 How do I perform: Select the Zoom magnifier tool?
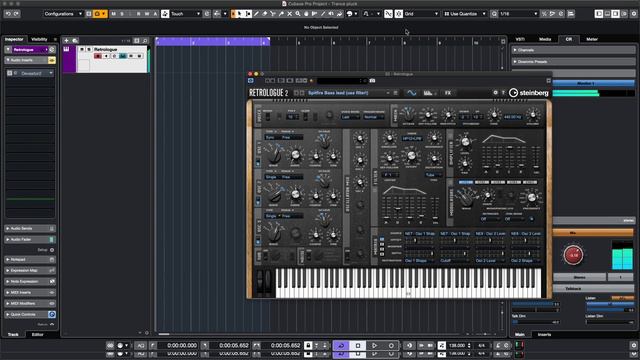pos(298,14)
